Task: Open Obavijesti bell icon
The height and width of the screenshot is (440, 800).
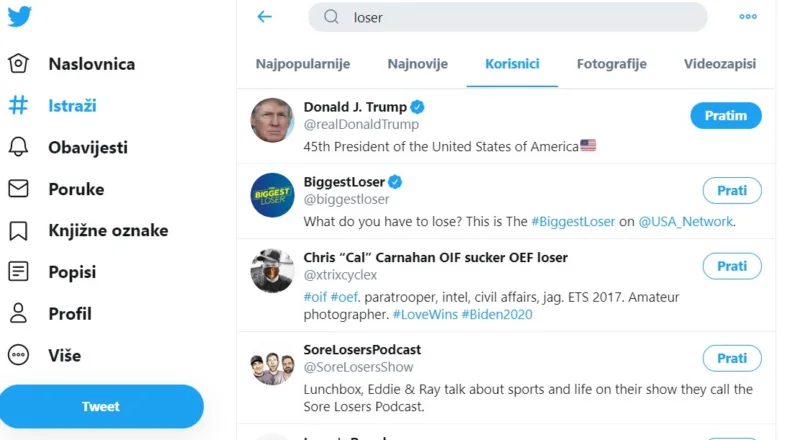Action: (x=18, y=147)
